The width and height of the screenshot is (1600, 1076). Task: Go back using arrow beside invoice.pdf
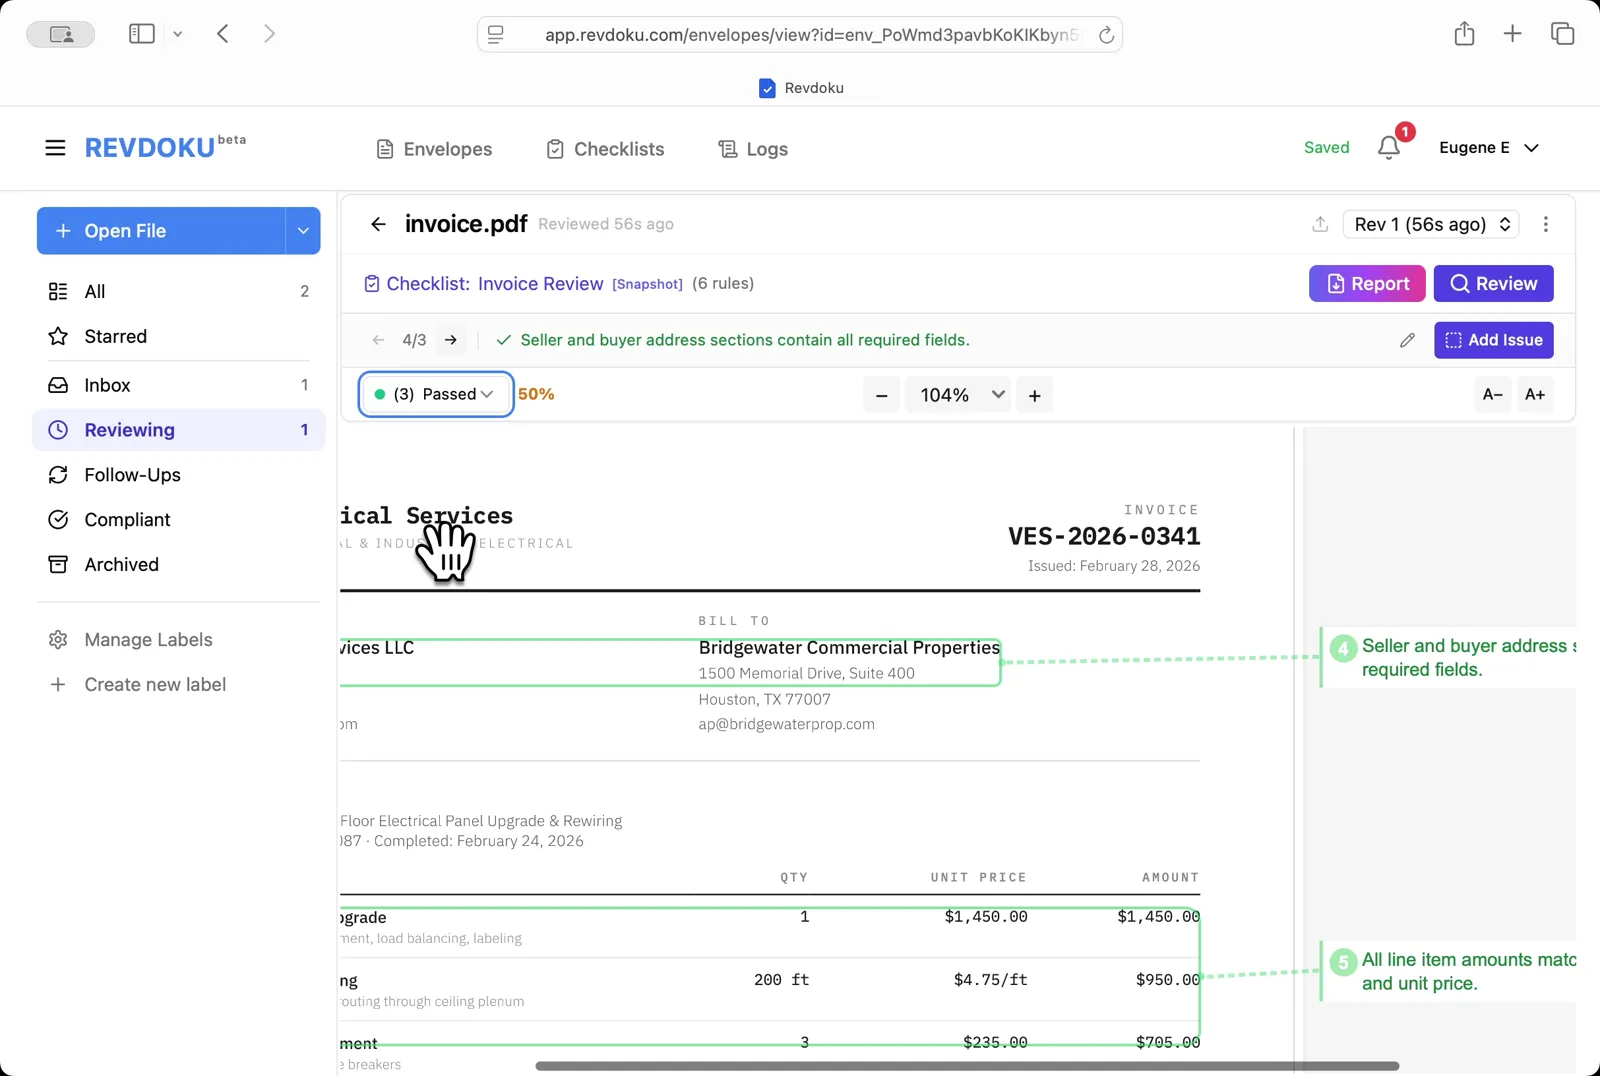pyautogui.click(x=378, y=224)
